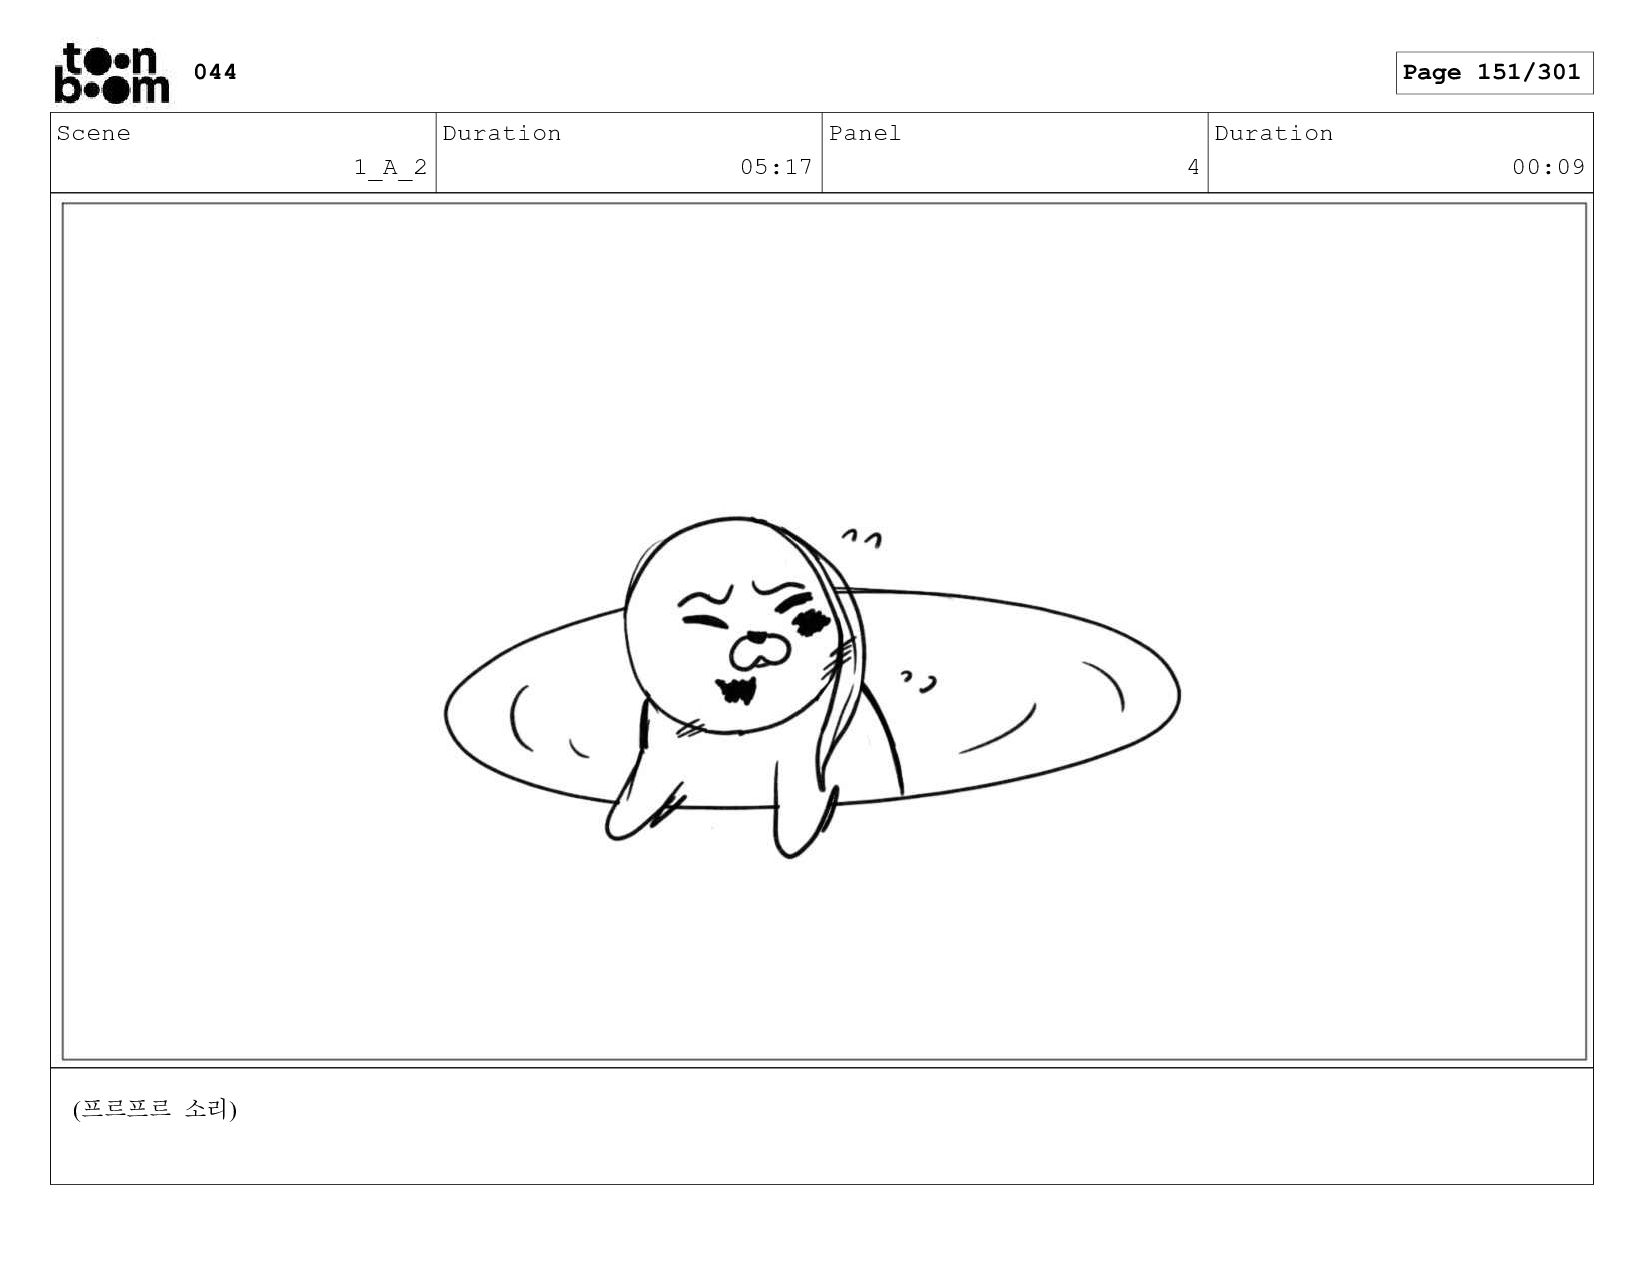Click the Toon Boom logo
Viewport: 1646px width, 1275px height.
(x=111, y=73)
